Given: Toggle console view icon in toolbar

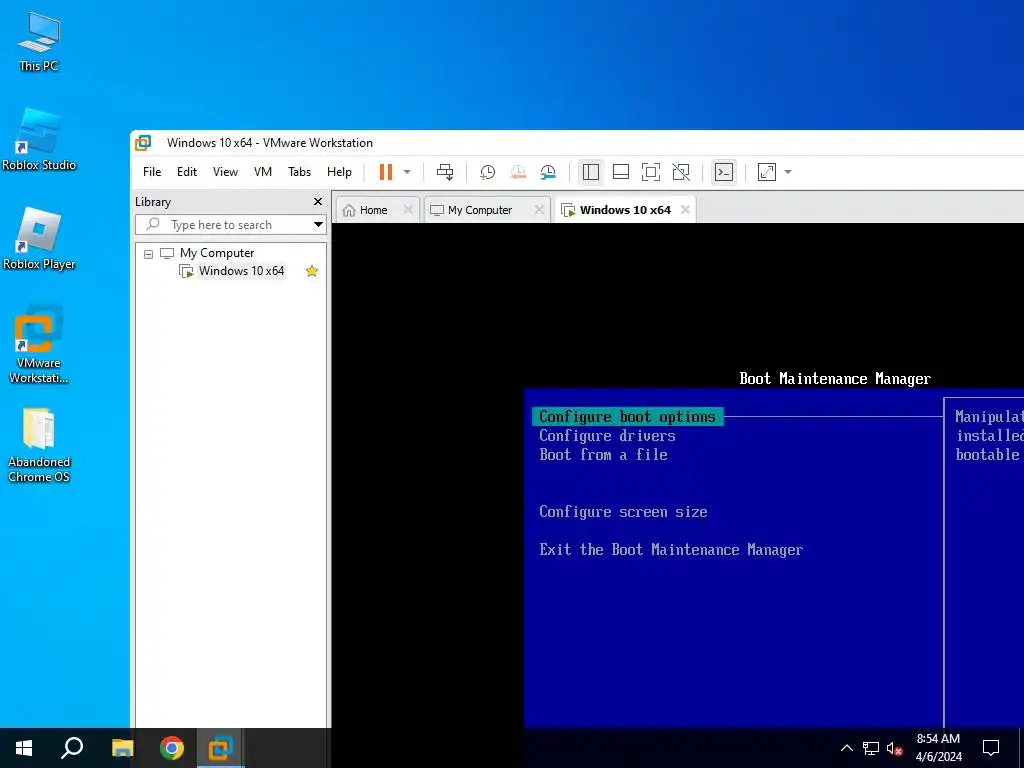Looking at the screenshot, I should pyautogui.click(x=724, y=172).
